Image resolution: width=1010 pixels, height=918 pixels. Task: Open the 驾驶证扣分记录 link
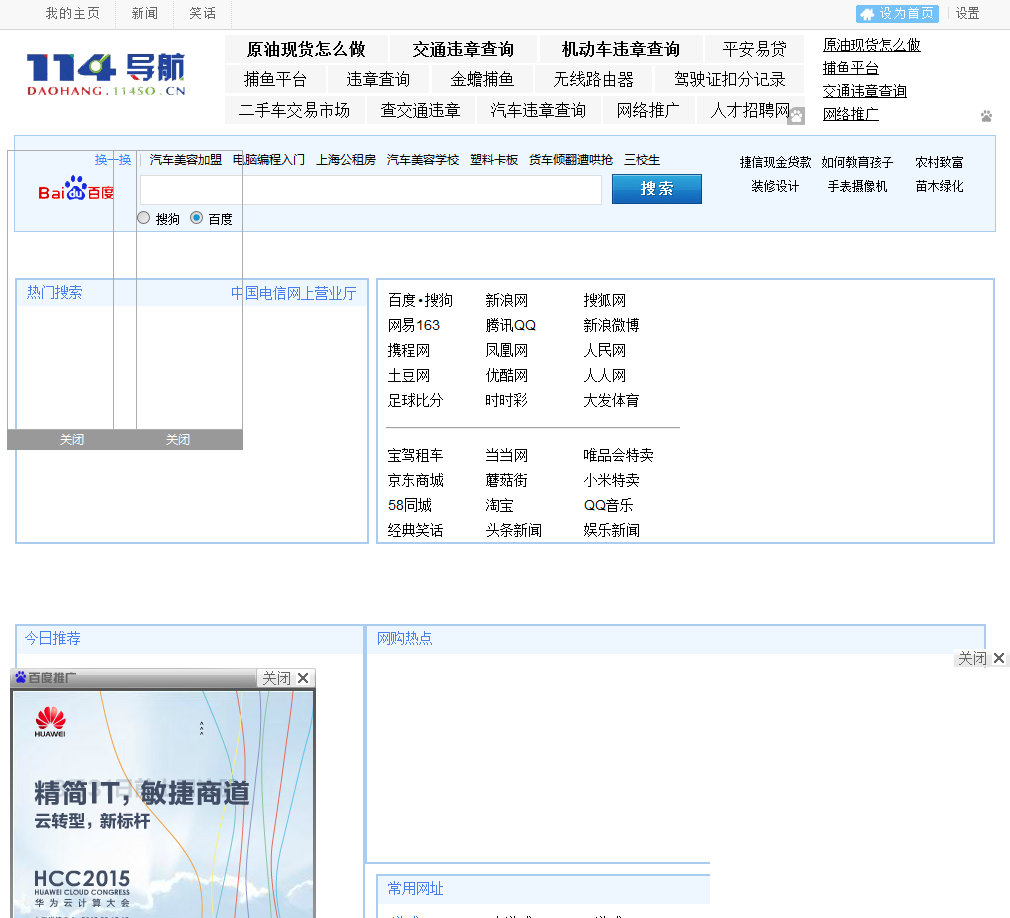point(729,80)
